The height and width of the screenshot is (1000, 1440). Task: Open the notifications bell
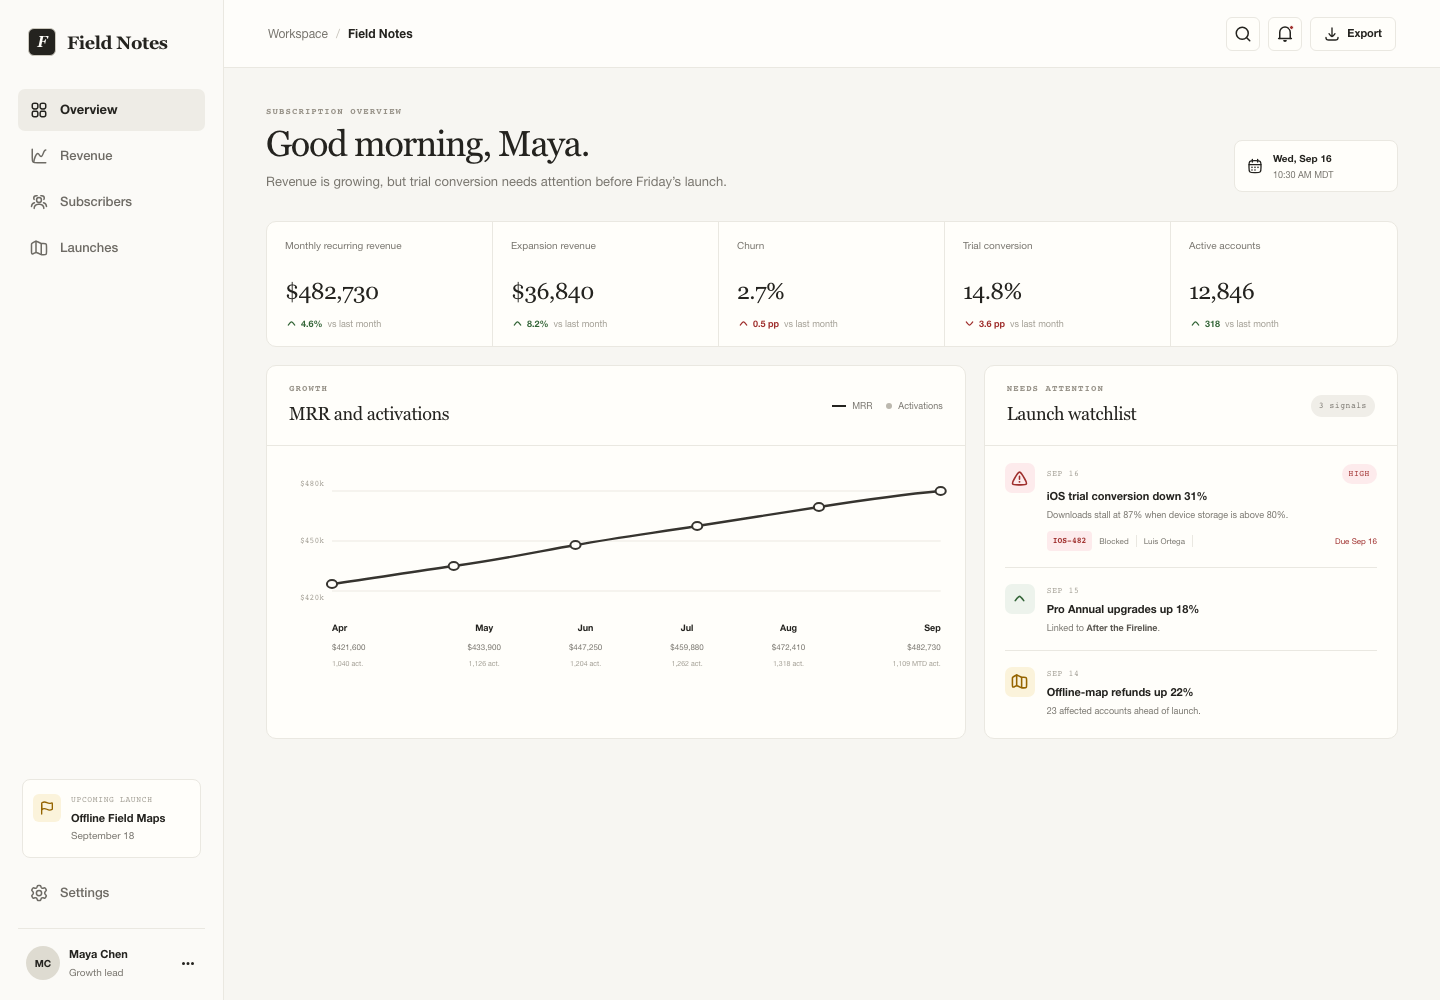coord(1285,34)
